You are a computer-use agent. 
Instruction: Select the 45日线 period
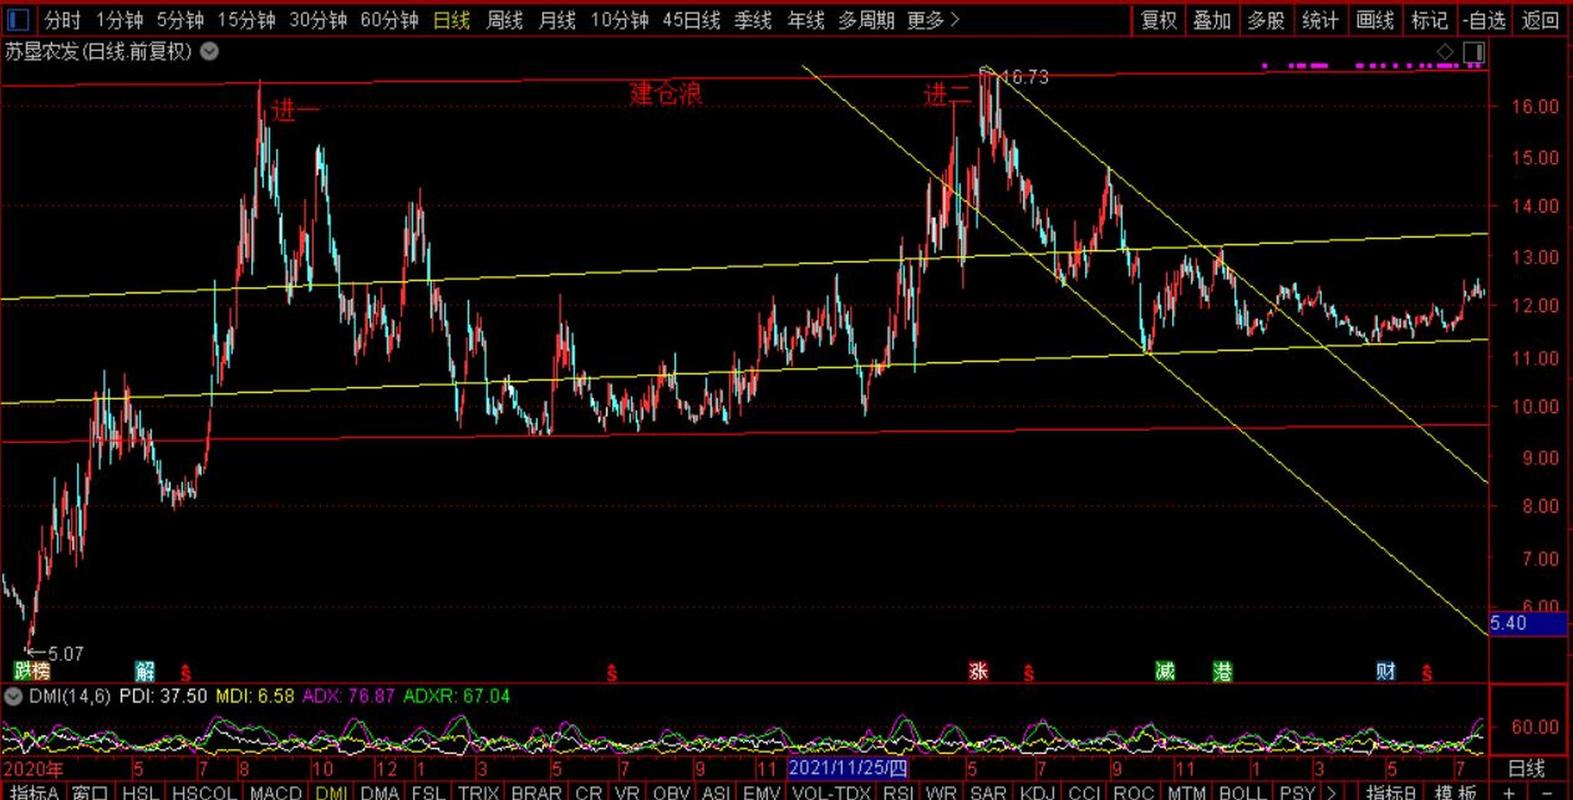691,20
